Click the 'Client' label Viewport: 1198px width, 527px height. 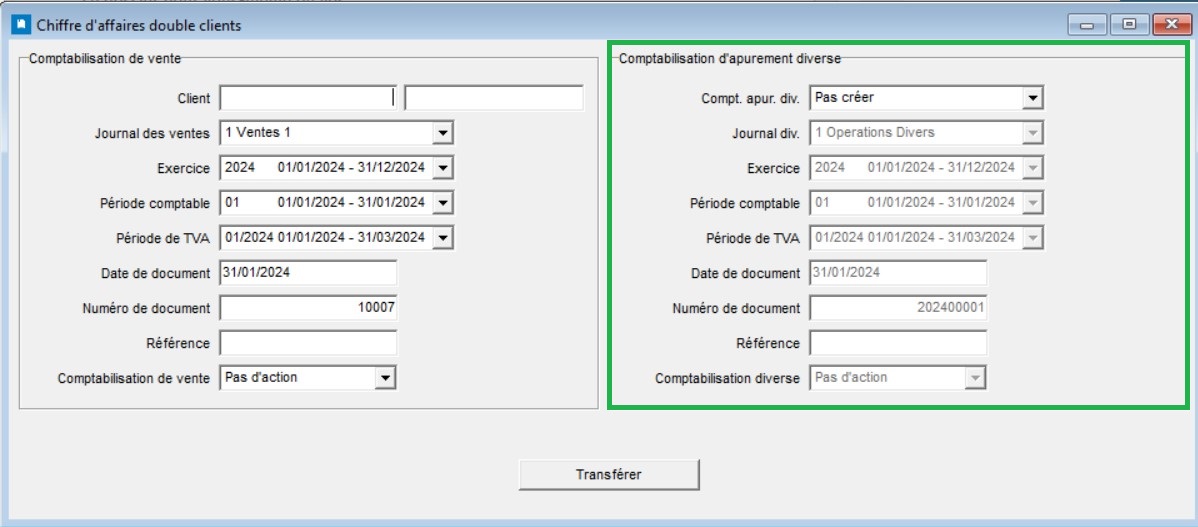tap(193, 99)
